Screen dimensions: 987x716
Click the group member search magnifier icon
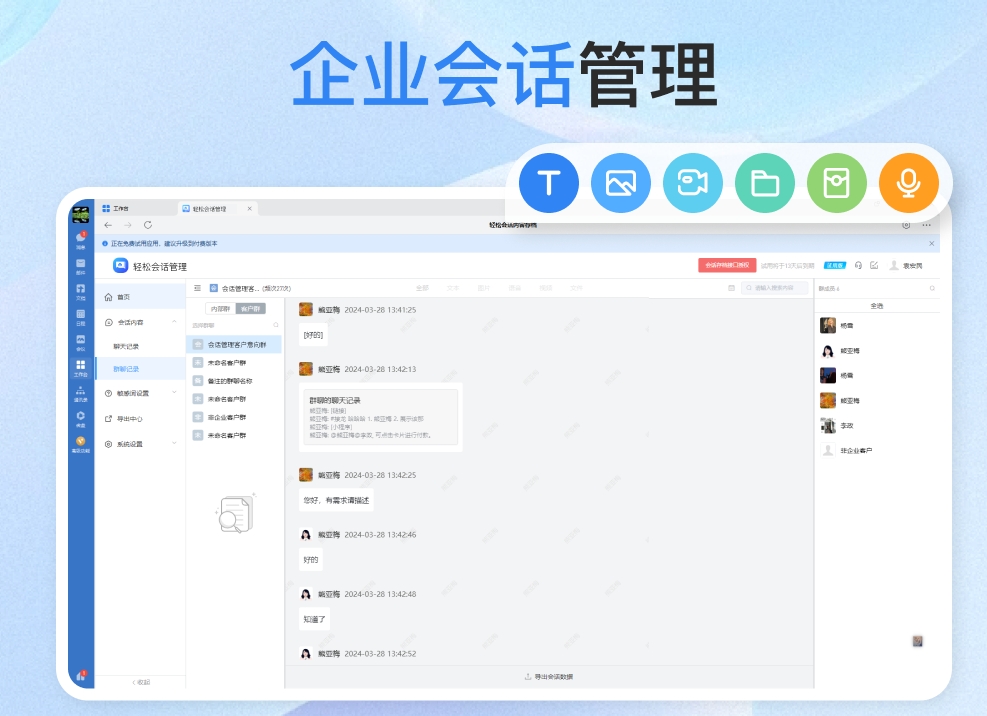[x=932, y=288]
